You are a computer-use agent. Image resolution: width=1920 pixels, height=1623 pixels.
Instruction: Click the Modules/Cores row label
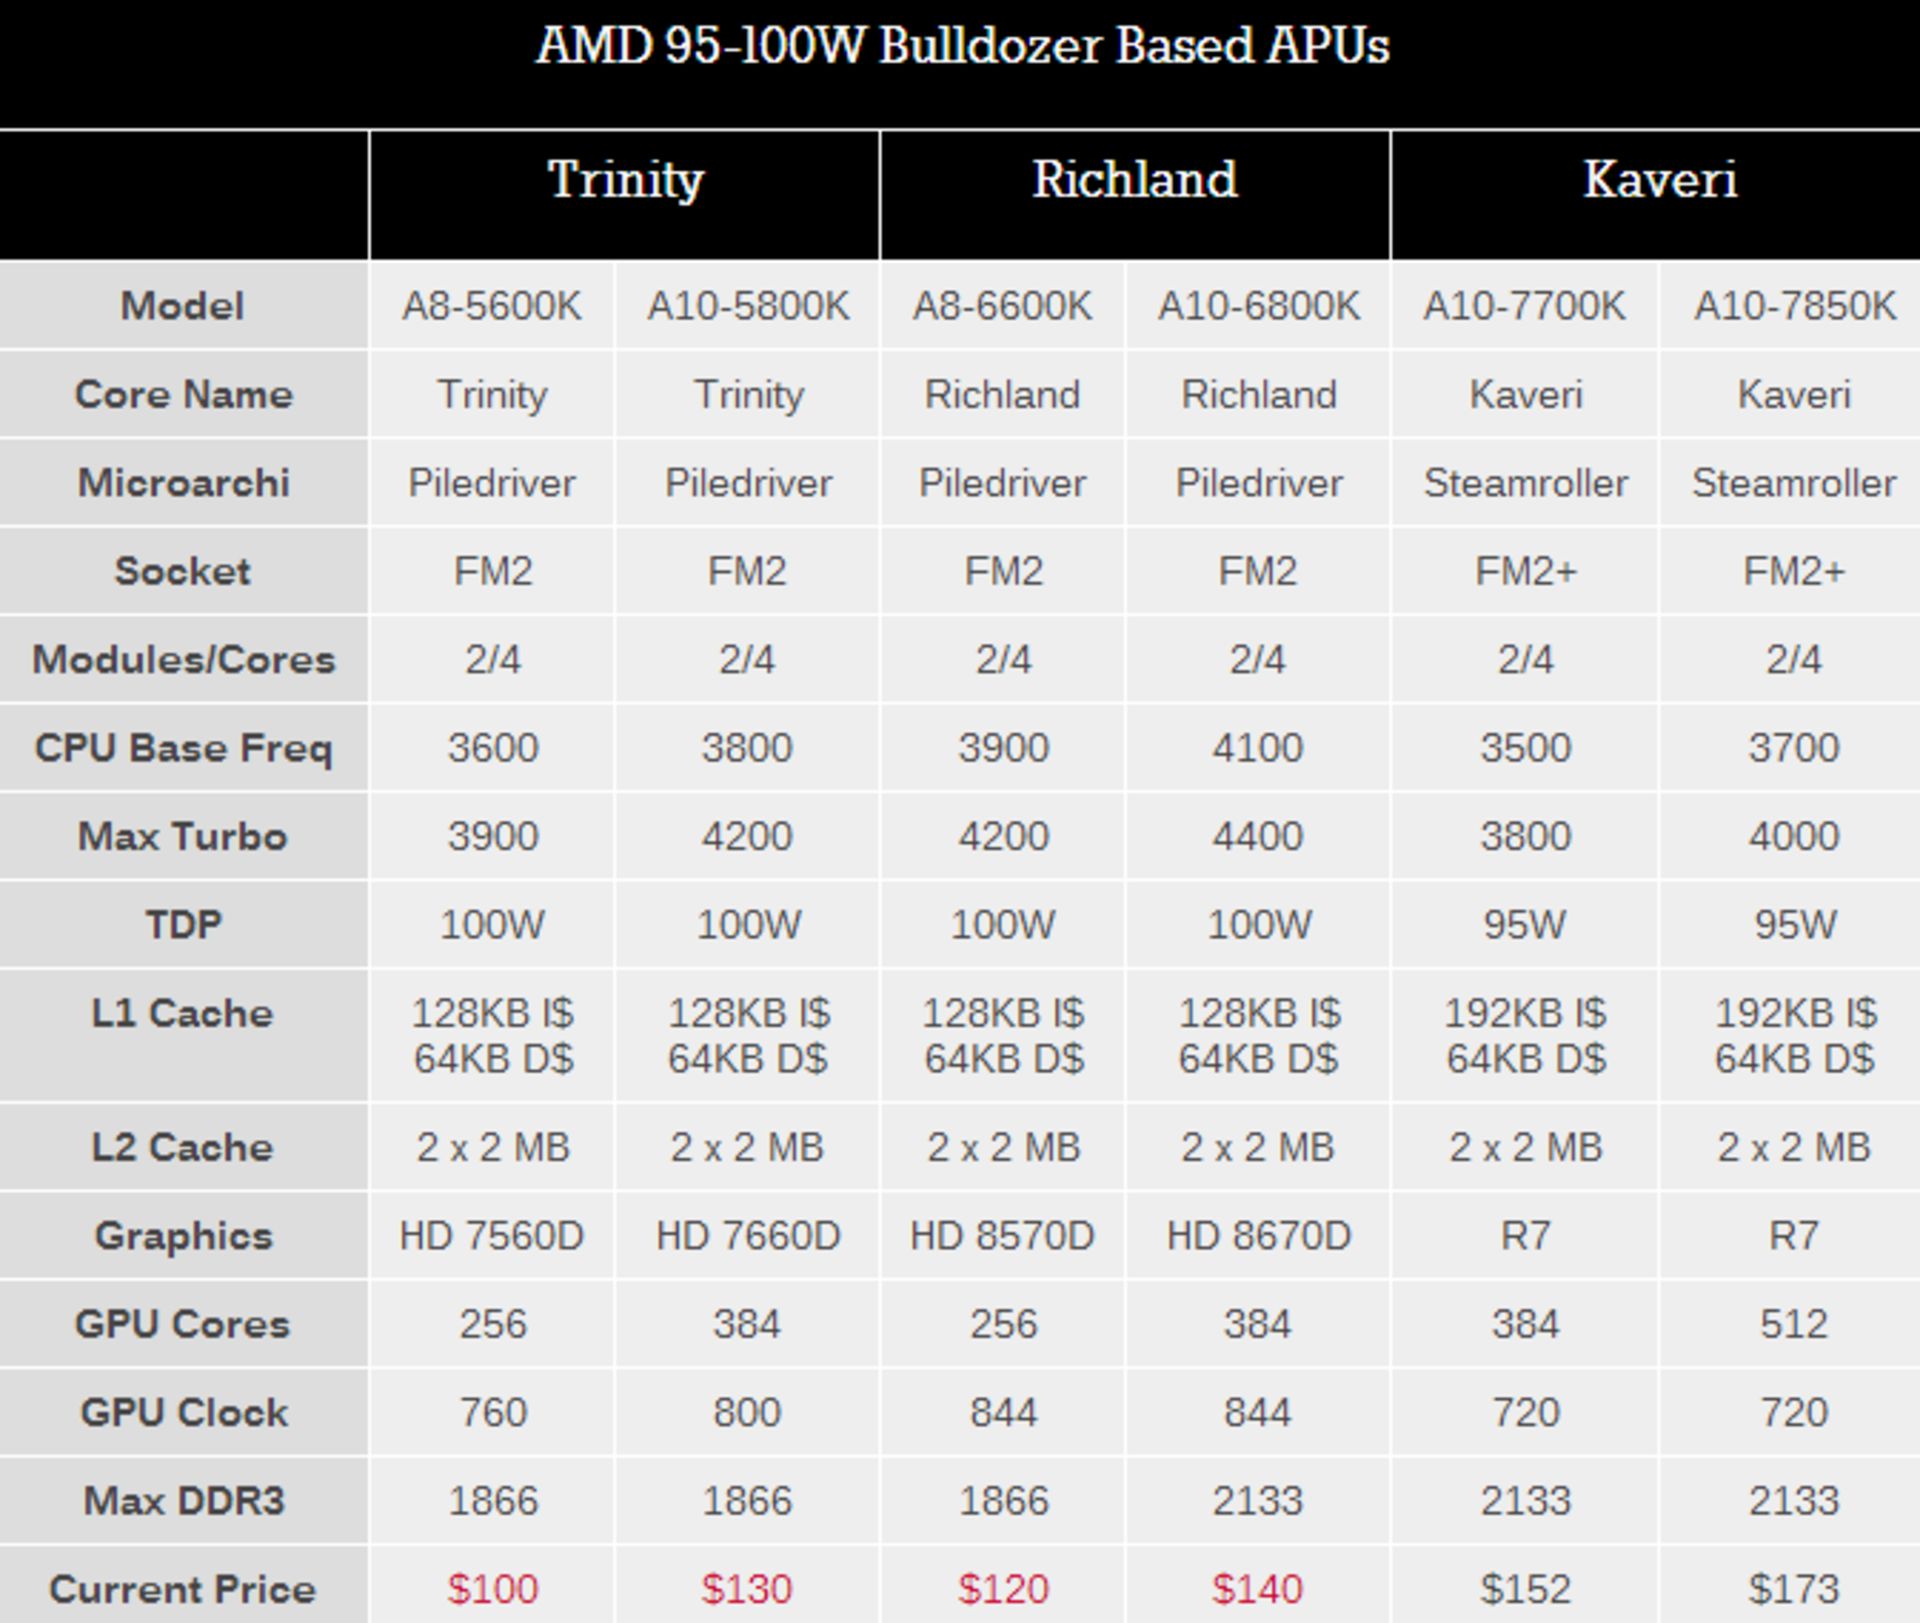click(183, 660)
